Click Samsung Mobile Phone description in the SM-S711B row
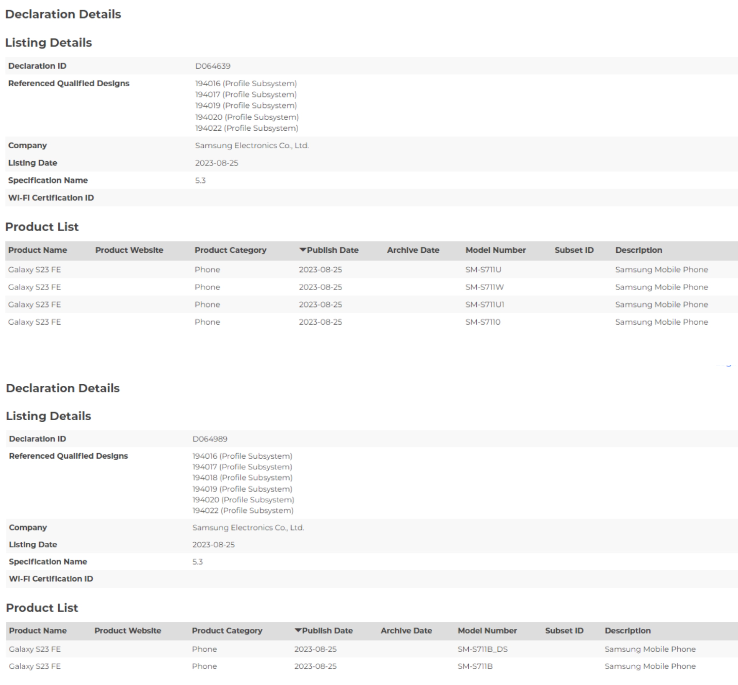This screenshot has width=738, height=685. click(x=650, y=666)
